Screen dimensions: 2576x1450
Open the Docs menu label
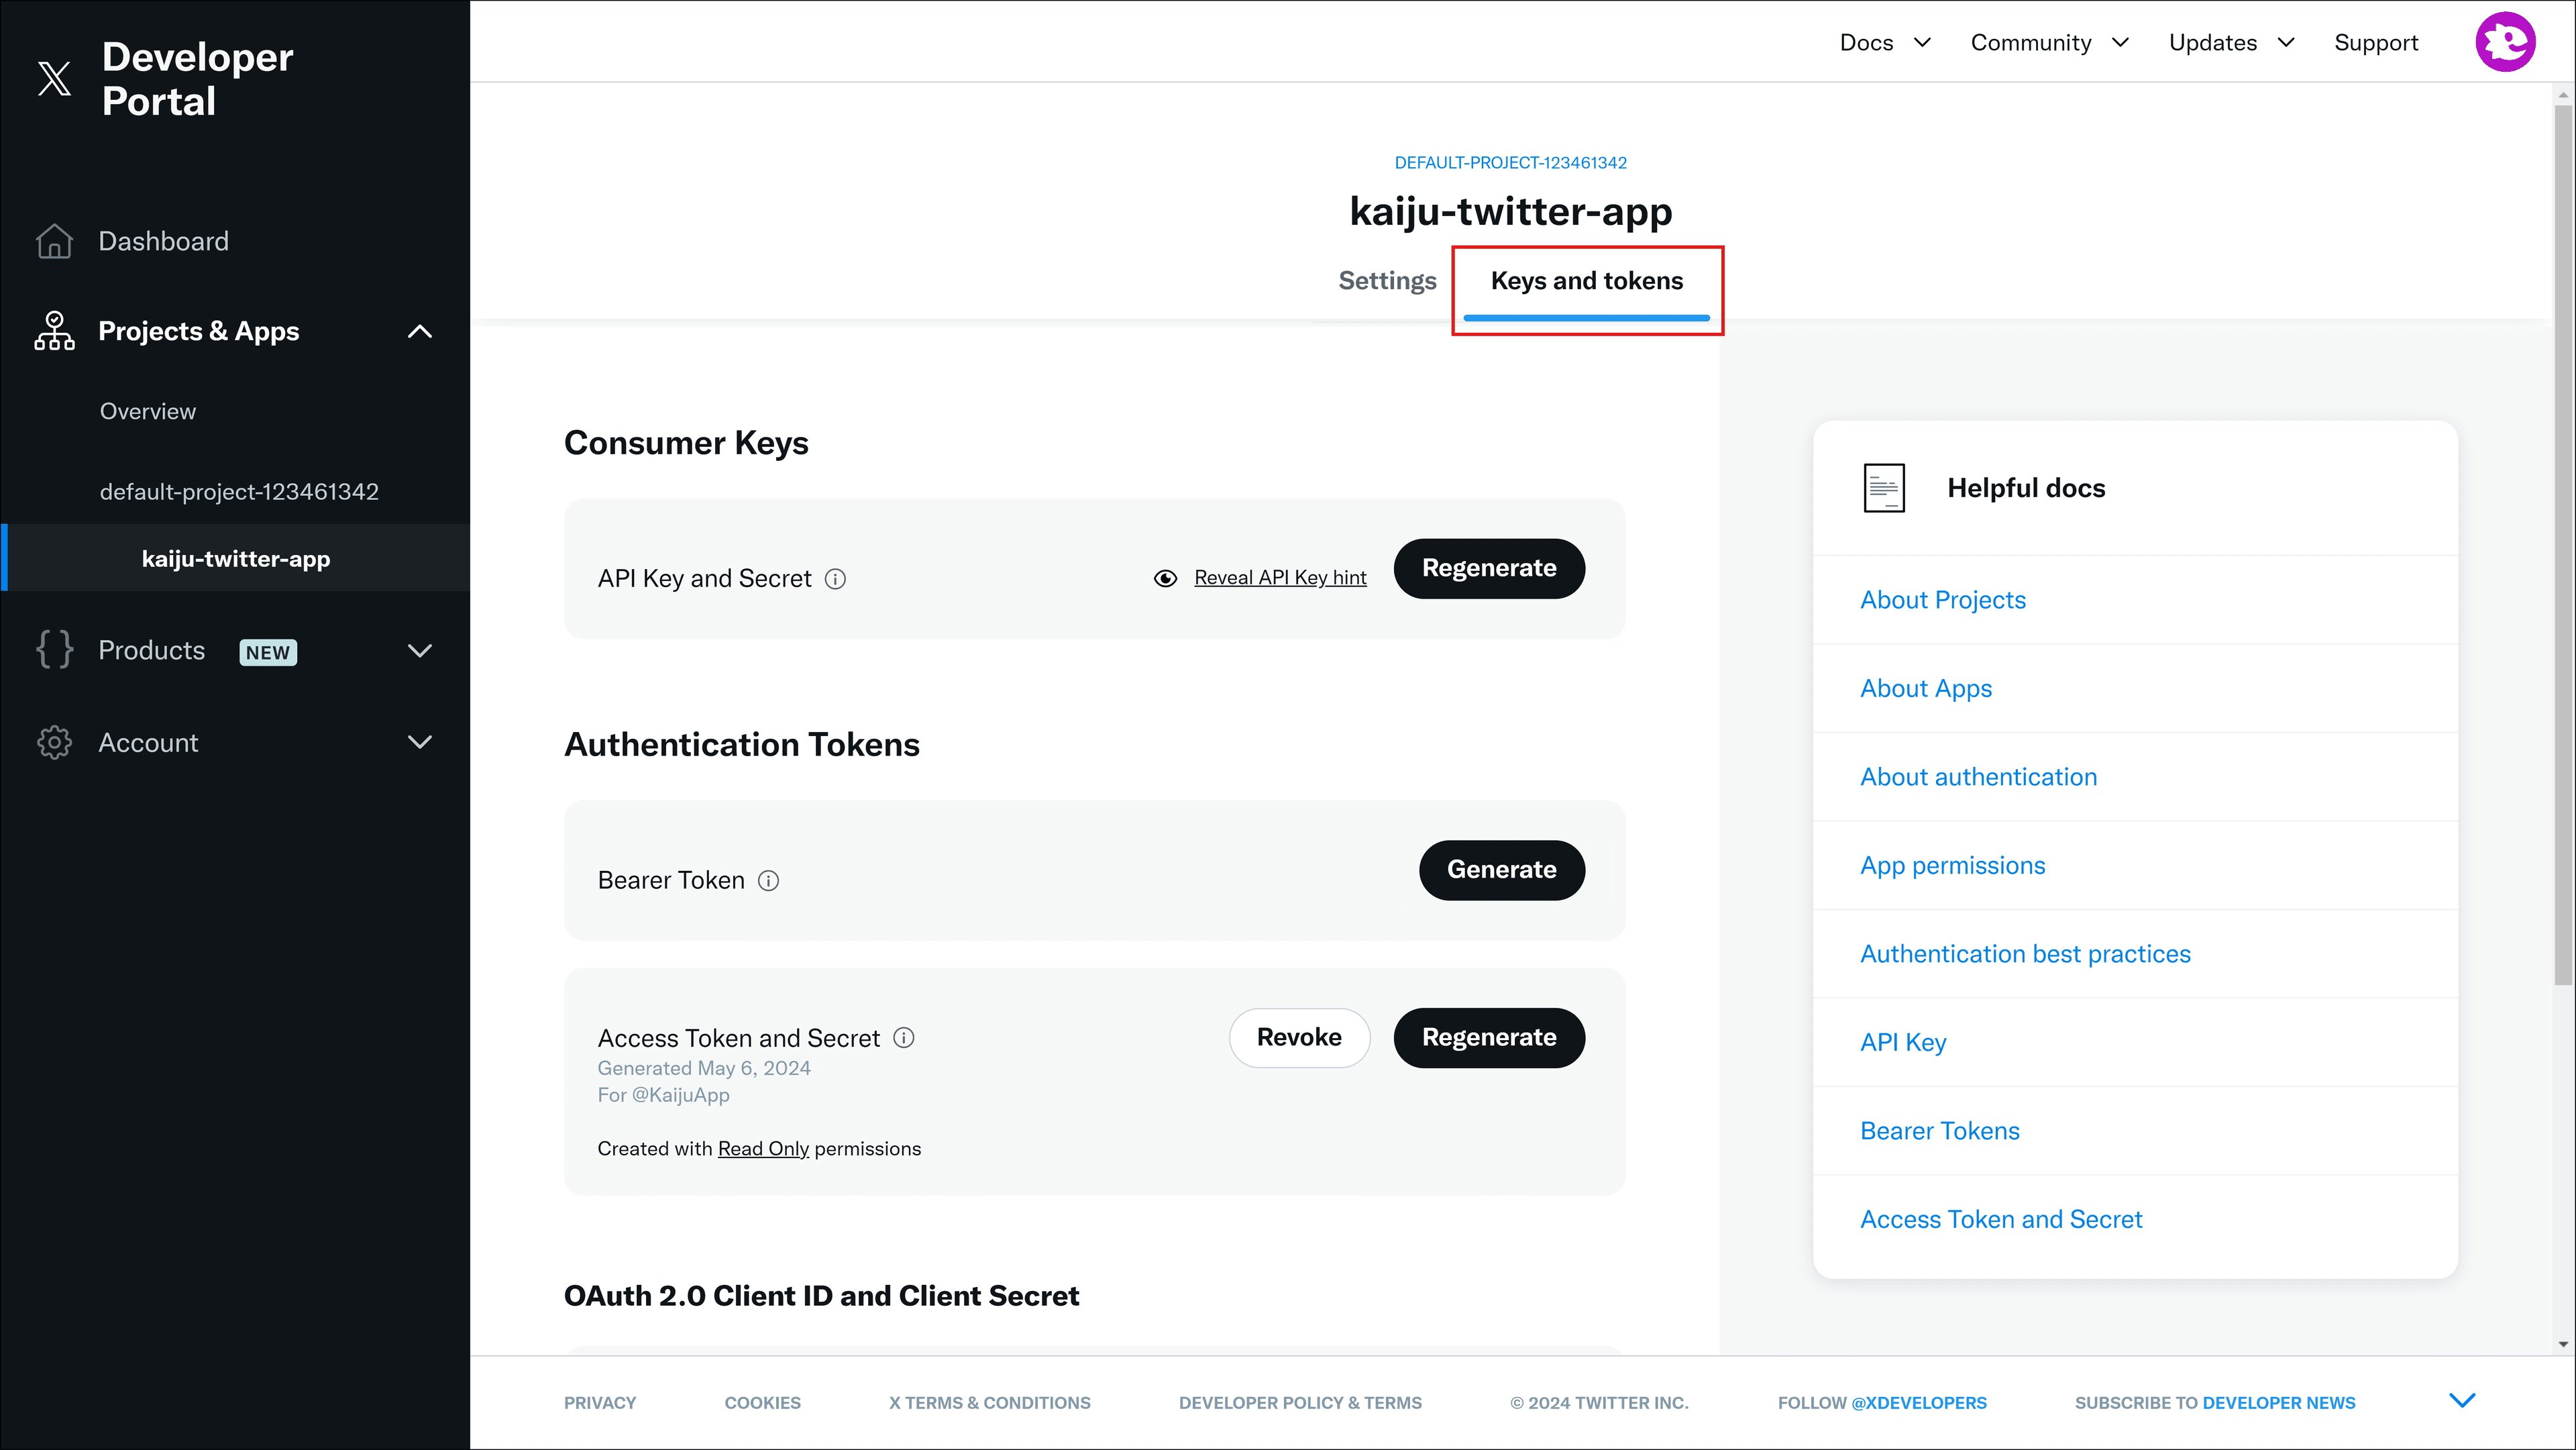point(1866,42)
